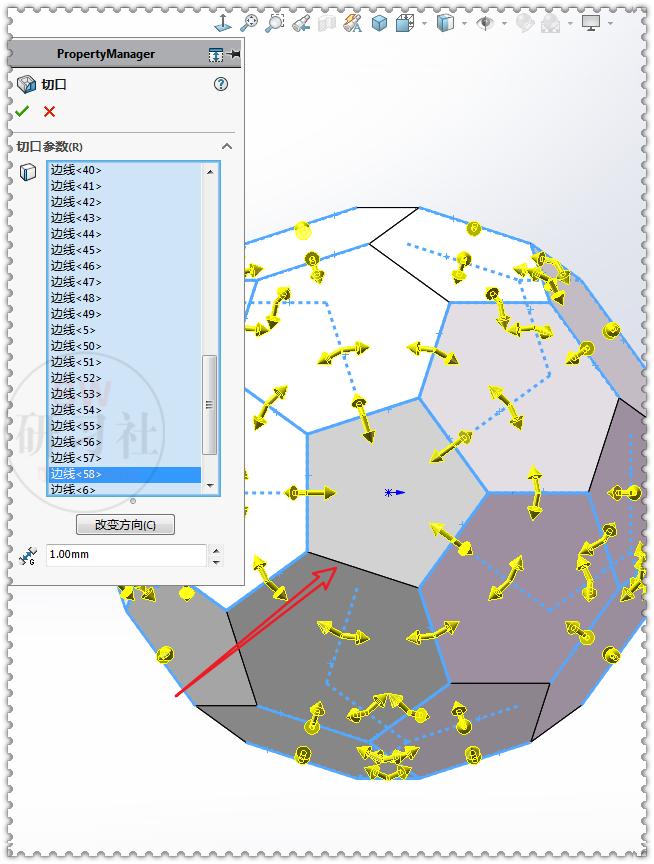This screenshot has width=654, height=864.
Task: Select 边线<40> in the list
Action: click(125, 170)
